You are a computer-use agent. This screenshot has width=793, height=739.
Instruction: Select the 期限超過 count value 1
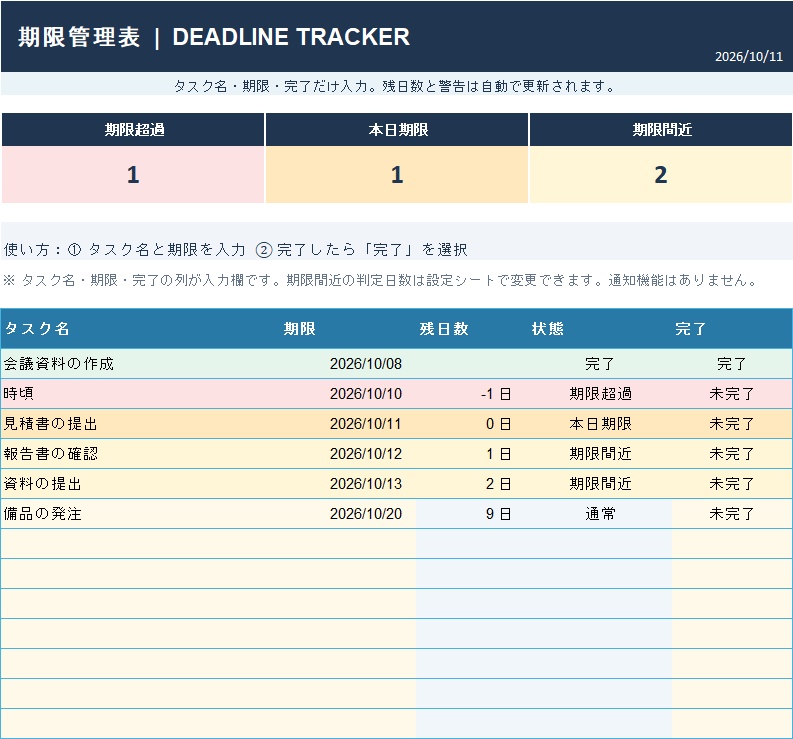pos(133,175)
